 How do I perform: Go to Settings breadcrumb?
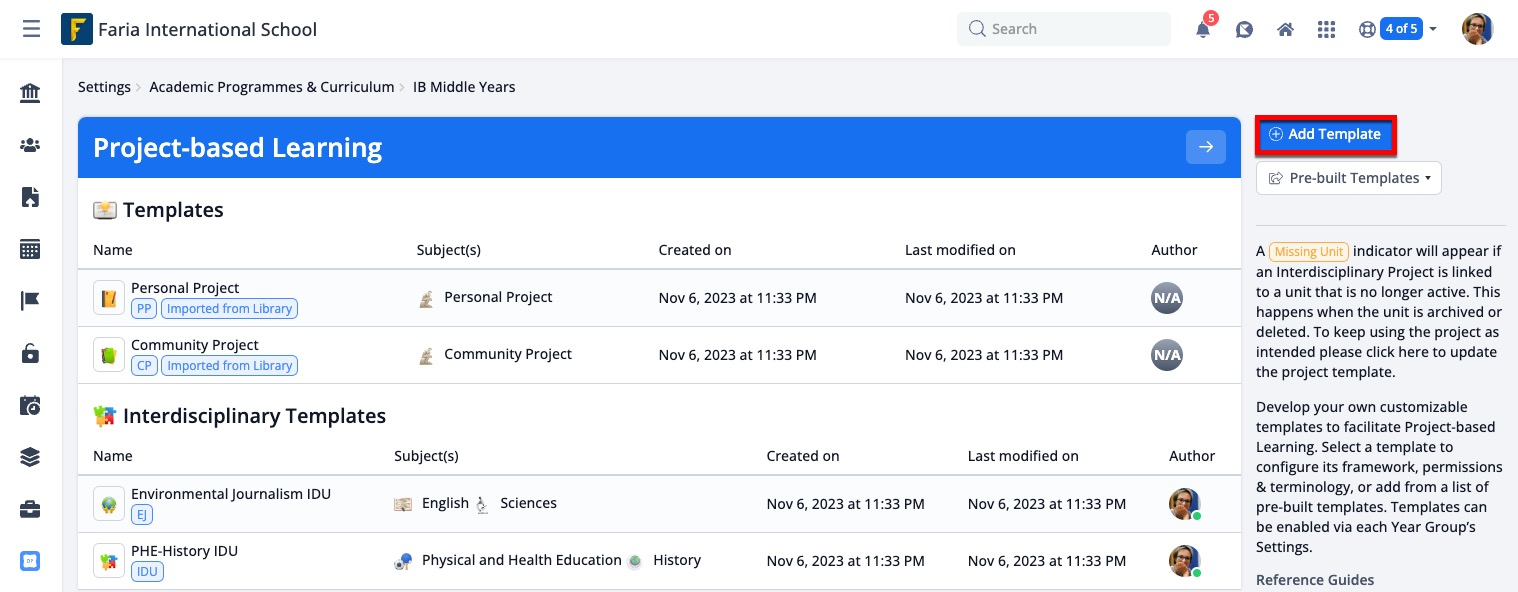[104, 87]
